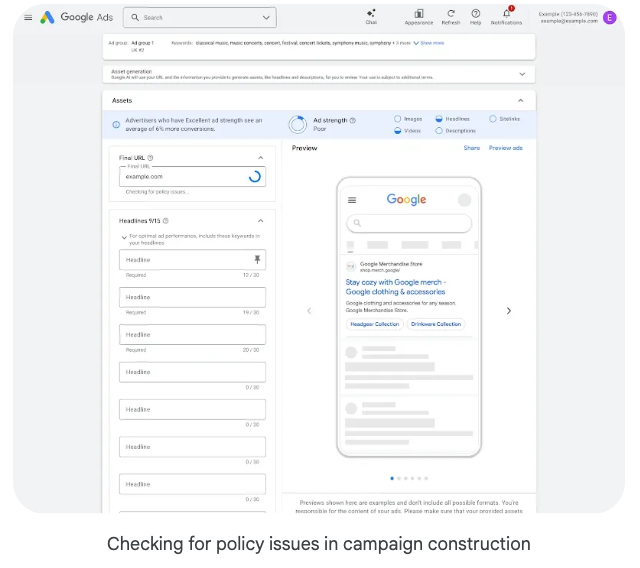Click the search magnifier icon
The width and height of the screenshot is (640, 568).
[x=135, y=17]
